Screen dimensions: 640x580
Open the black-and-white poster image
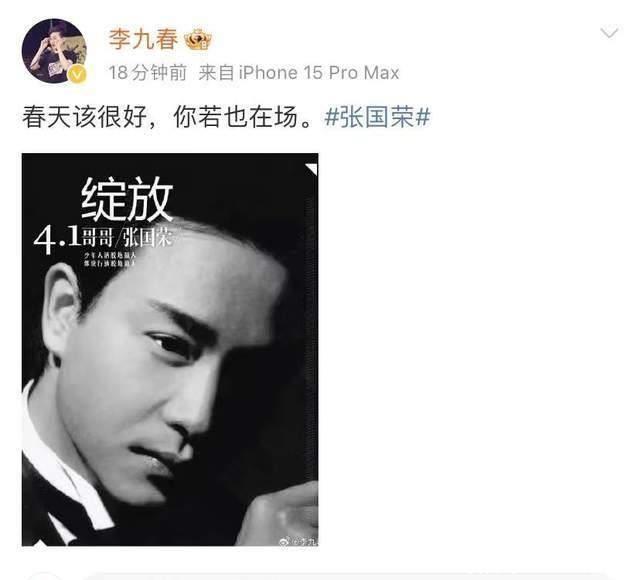pos(170,349)
